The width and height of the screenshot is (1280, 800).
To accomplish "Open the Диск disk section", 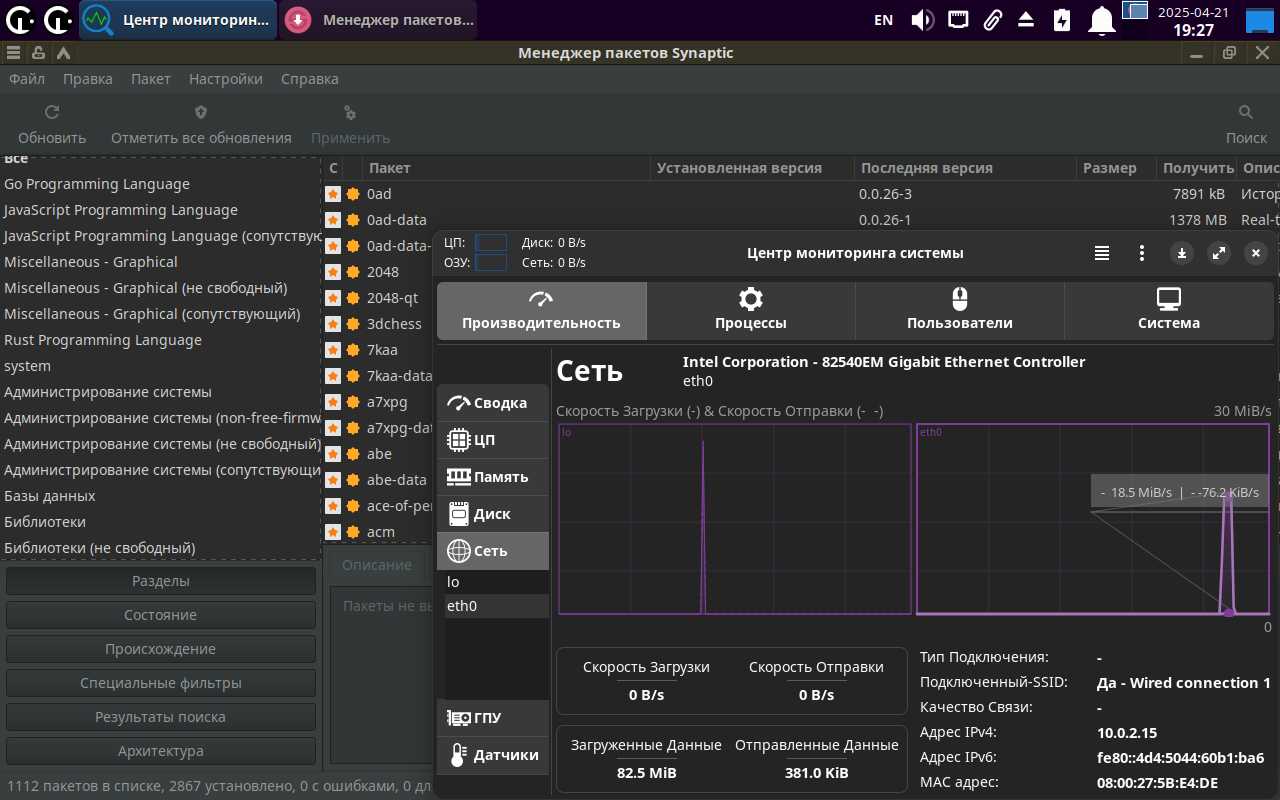I will pos(492,514).
